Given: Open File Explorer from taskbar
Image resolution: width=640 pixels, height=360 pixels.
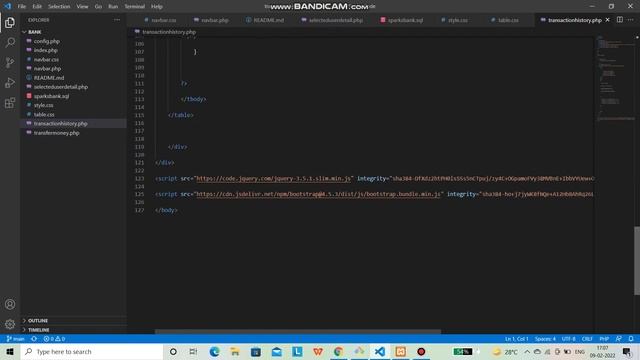Looking at the screenshot, I should click(x=235, y=351).
